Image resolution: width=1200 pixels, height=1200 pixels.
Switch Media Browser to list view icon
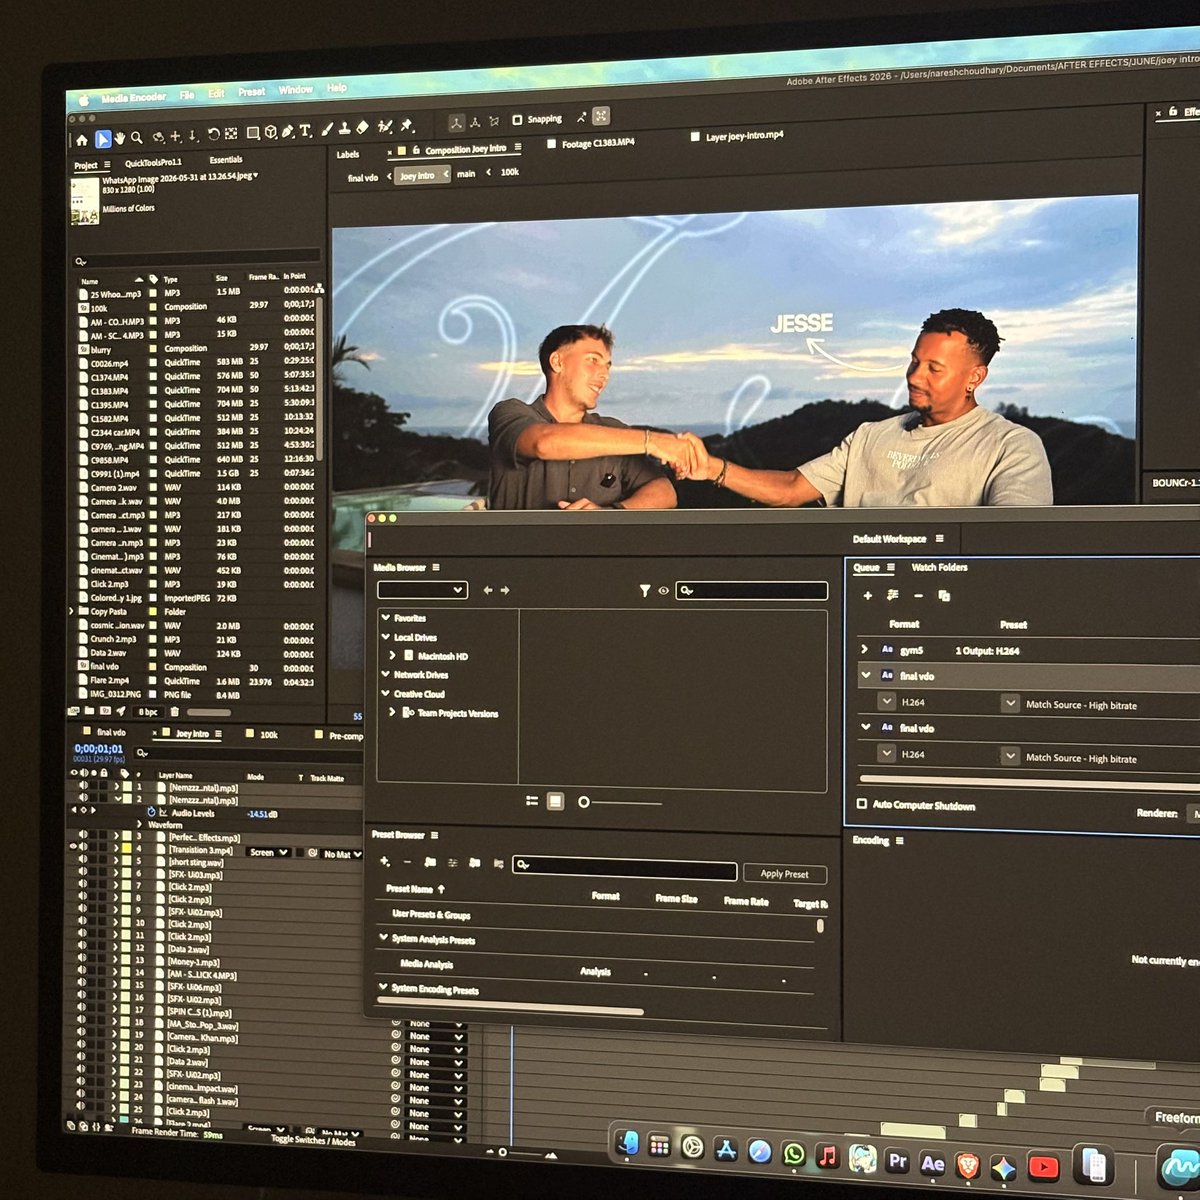[x=532, y=801]
